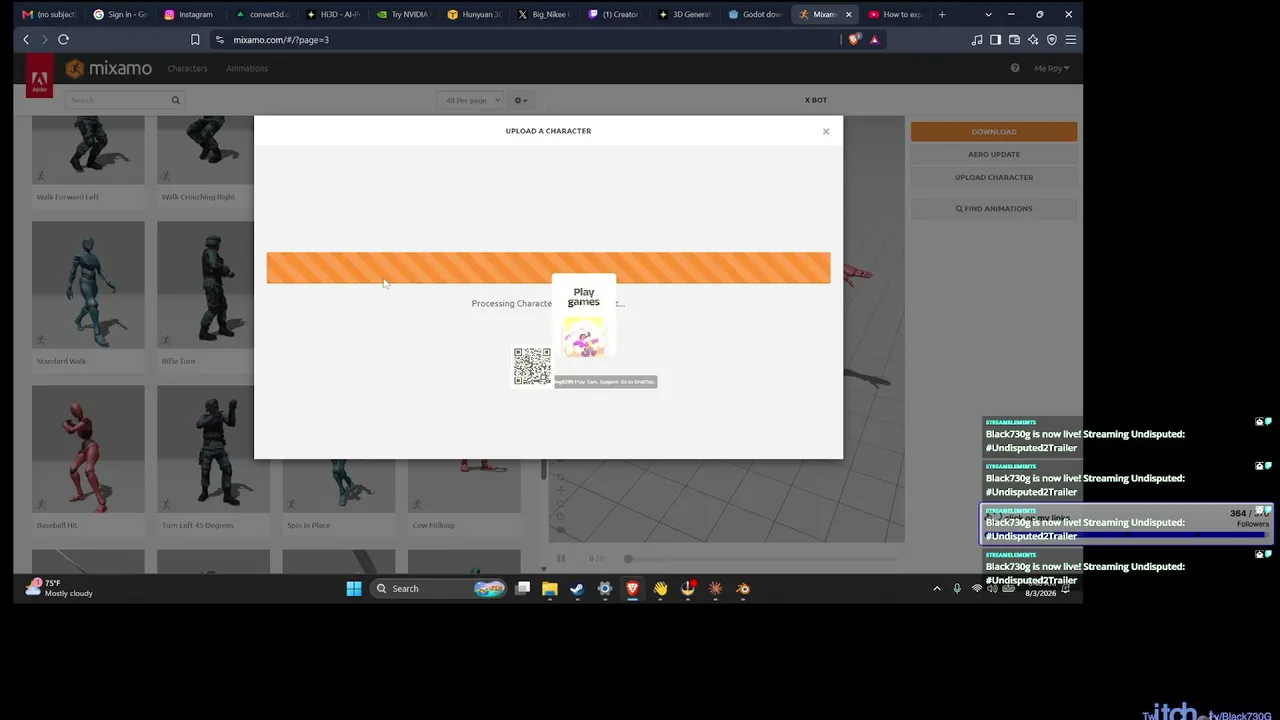1280x720 pixels.
Task: Click the Cow Milking label
Action: [x=433, y=526]
